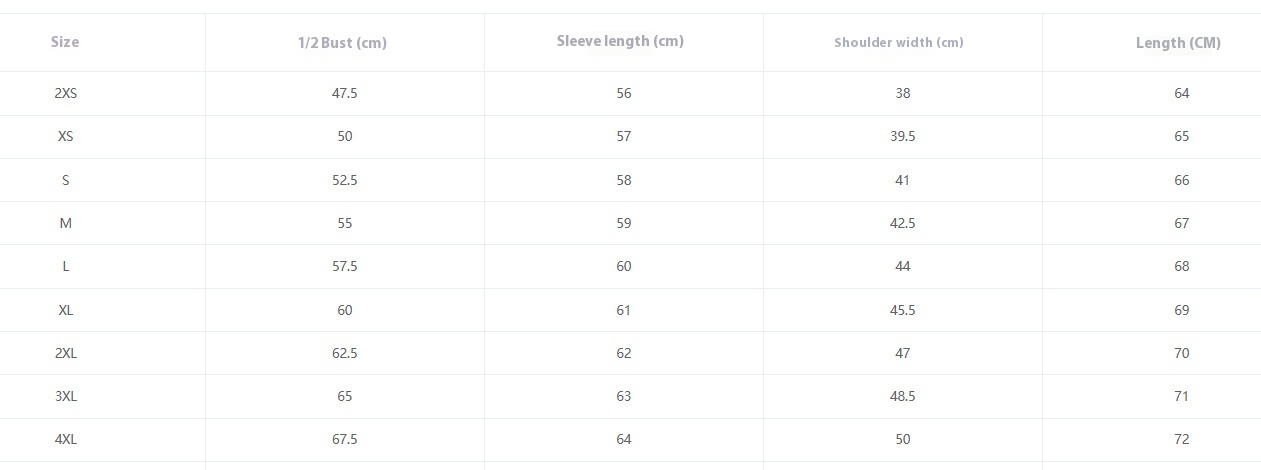Click the length value 72
1261x470 pixels.
coord(1182,439)
